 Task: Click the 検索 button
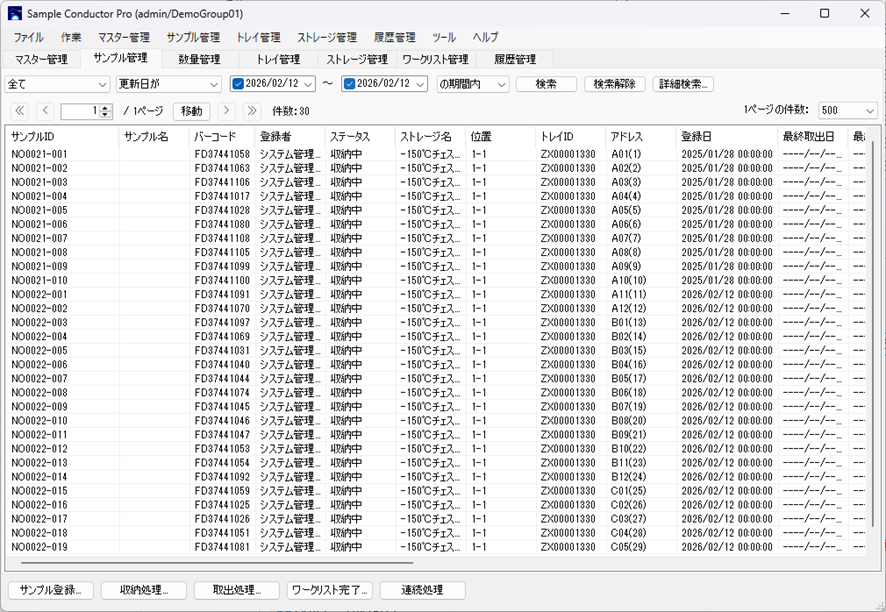pyautogui.click(x=546, y=84)
